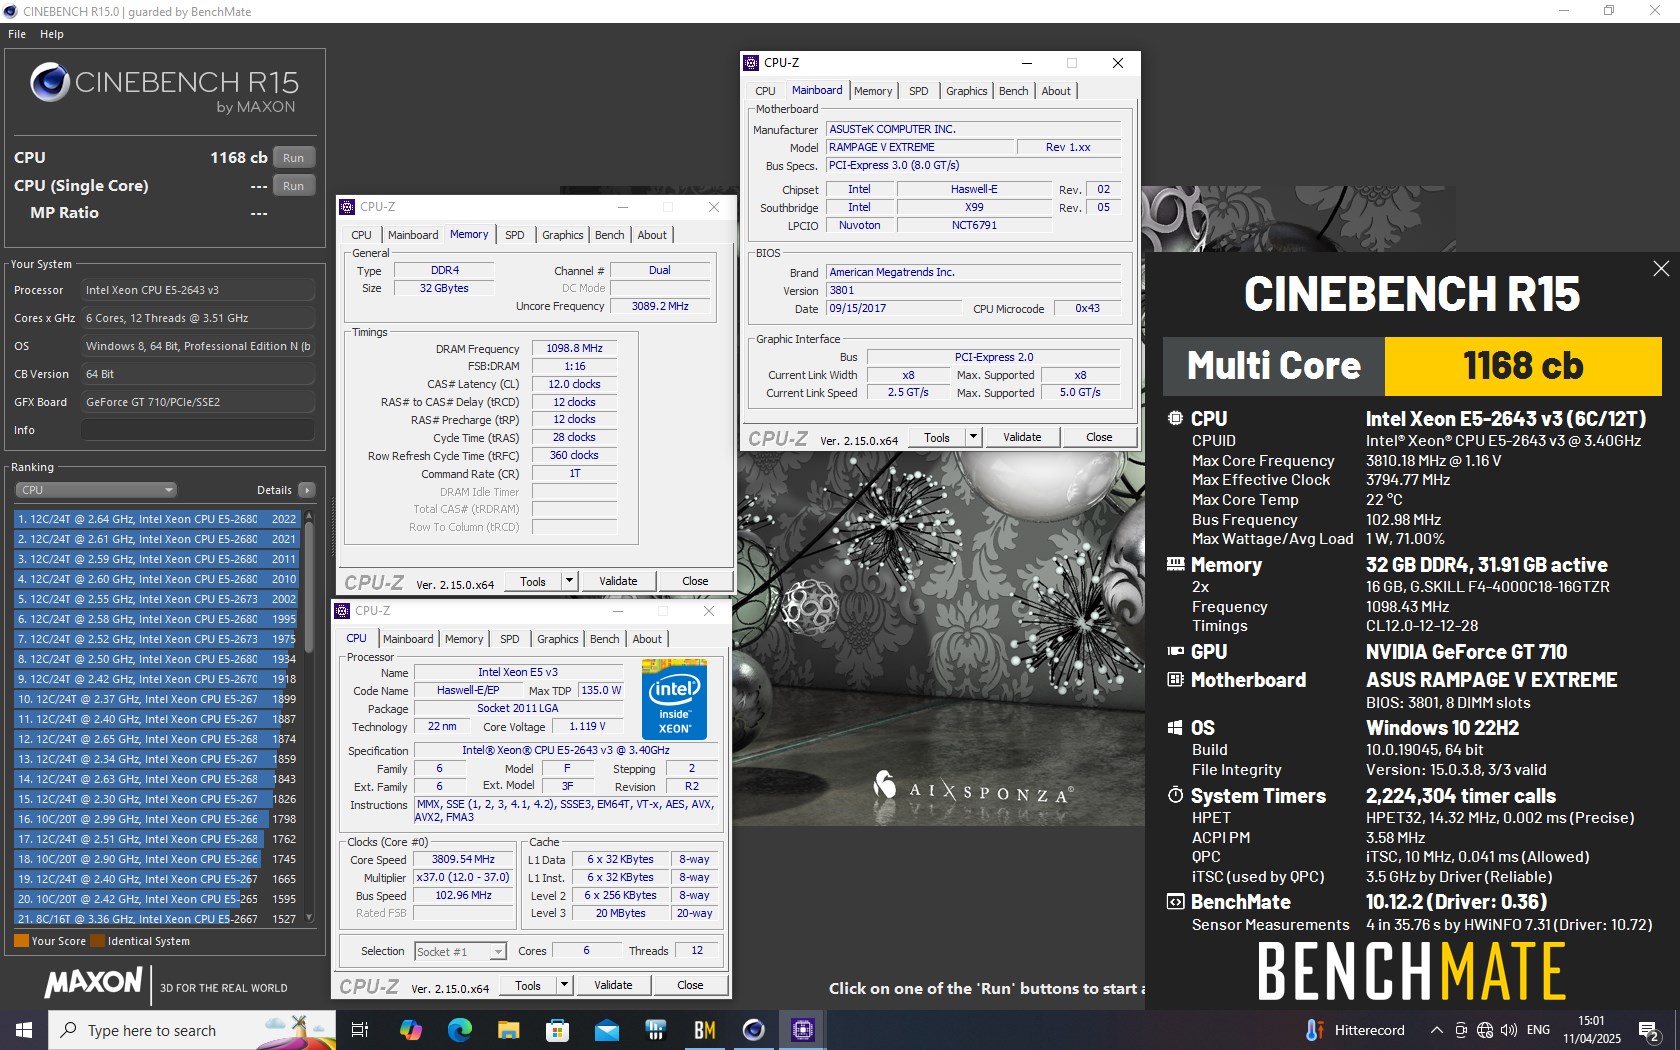The width and height of the screenshot is (1680, 1050).
Task: Open the Ranking CPU dropdown
Action: tap(96, 490)
